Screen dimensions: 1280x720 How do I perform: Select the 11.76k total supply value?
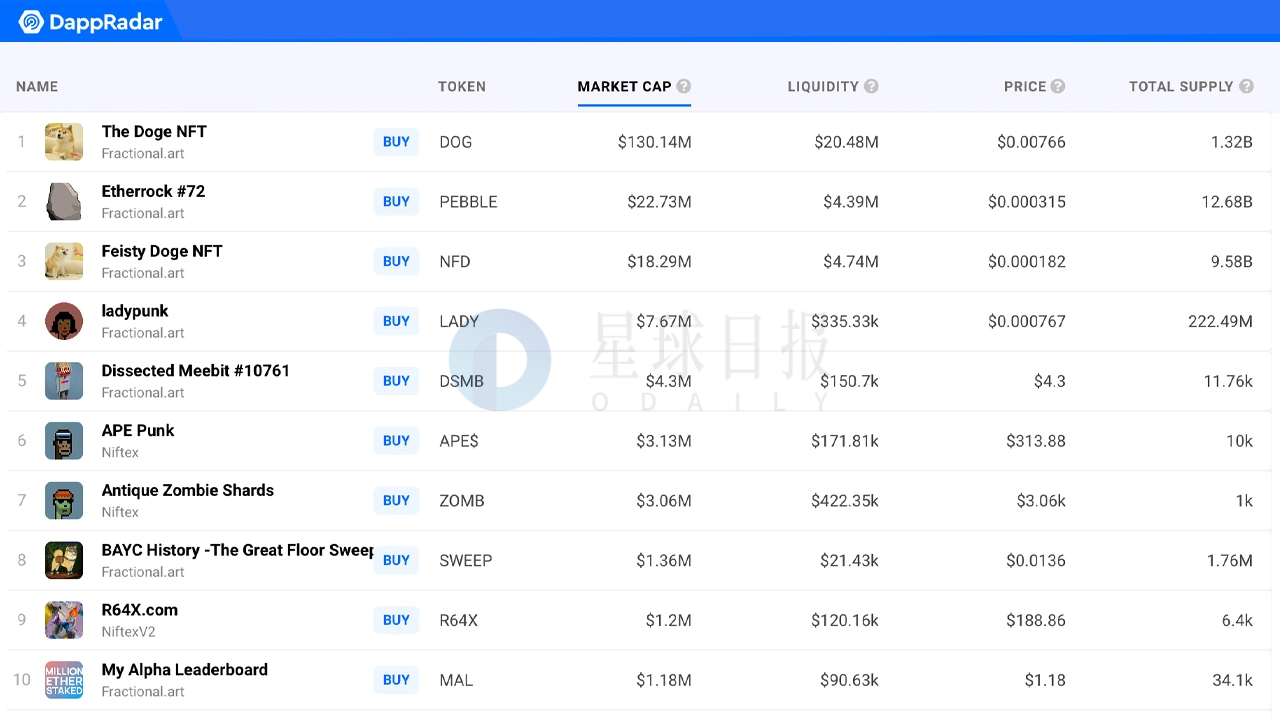[x=1228, y=381]
